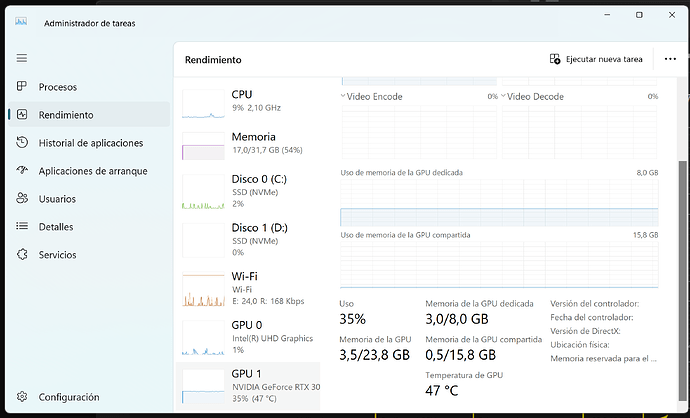Click the Rendimiento page heading

click(x=213, y=60)
